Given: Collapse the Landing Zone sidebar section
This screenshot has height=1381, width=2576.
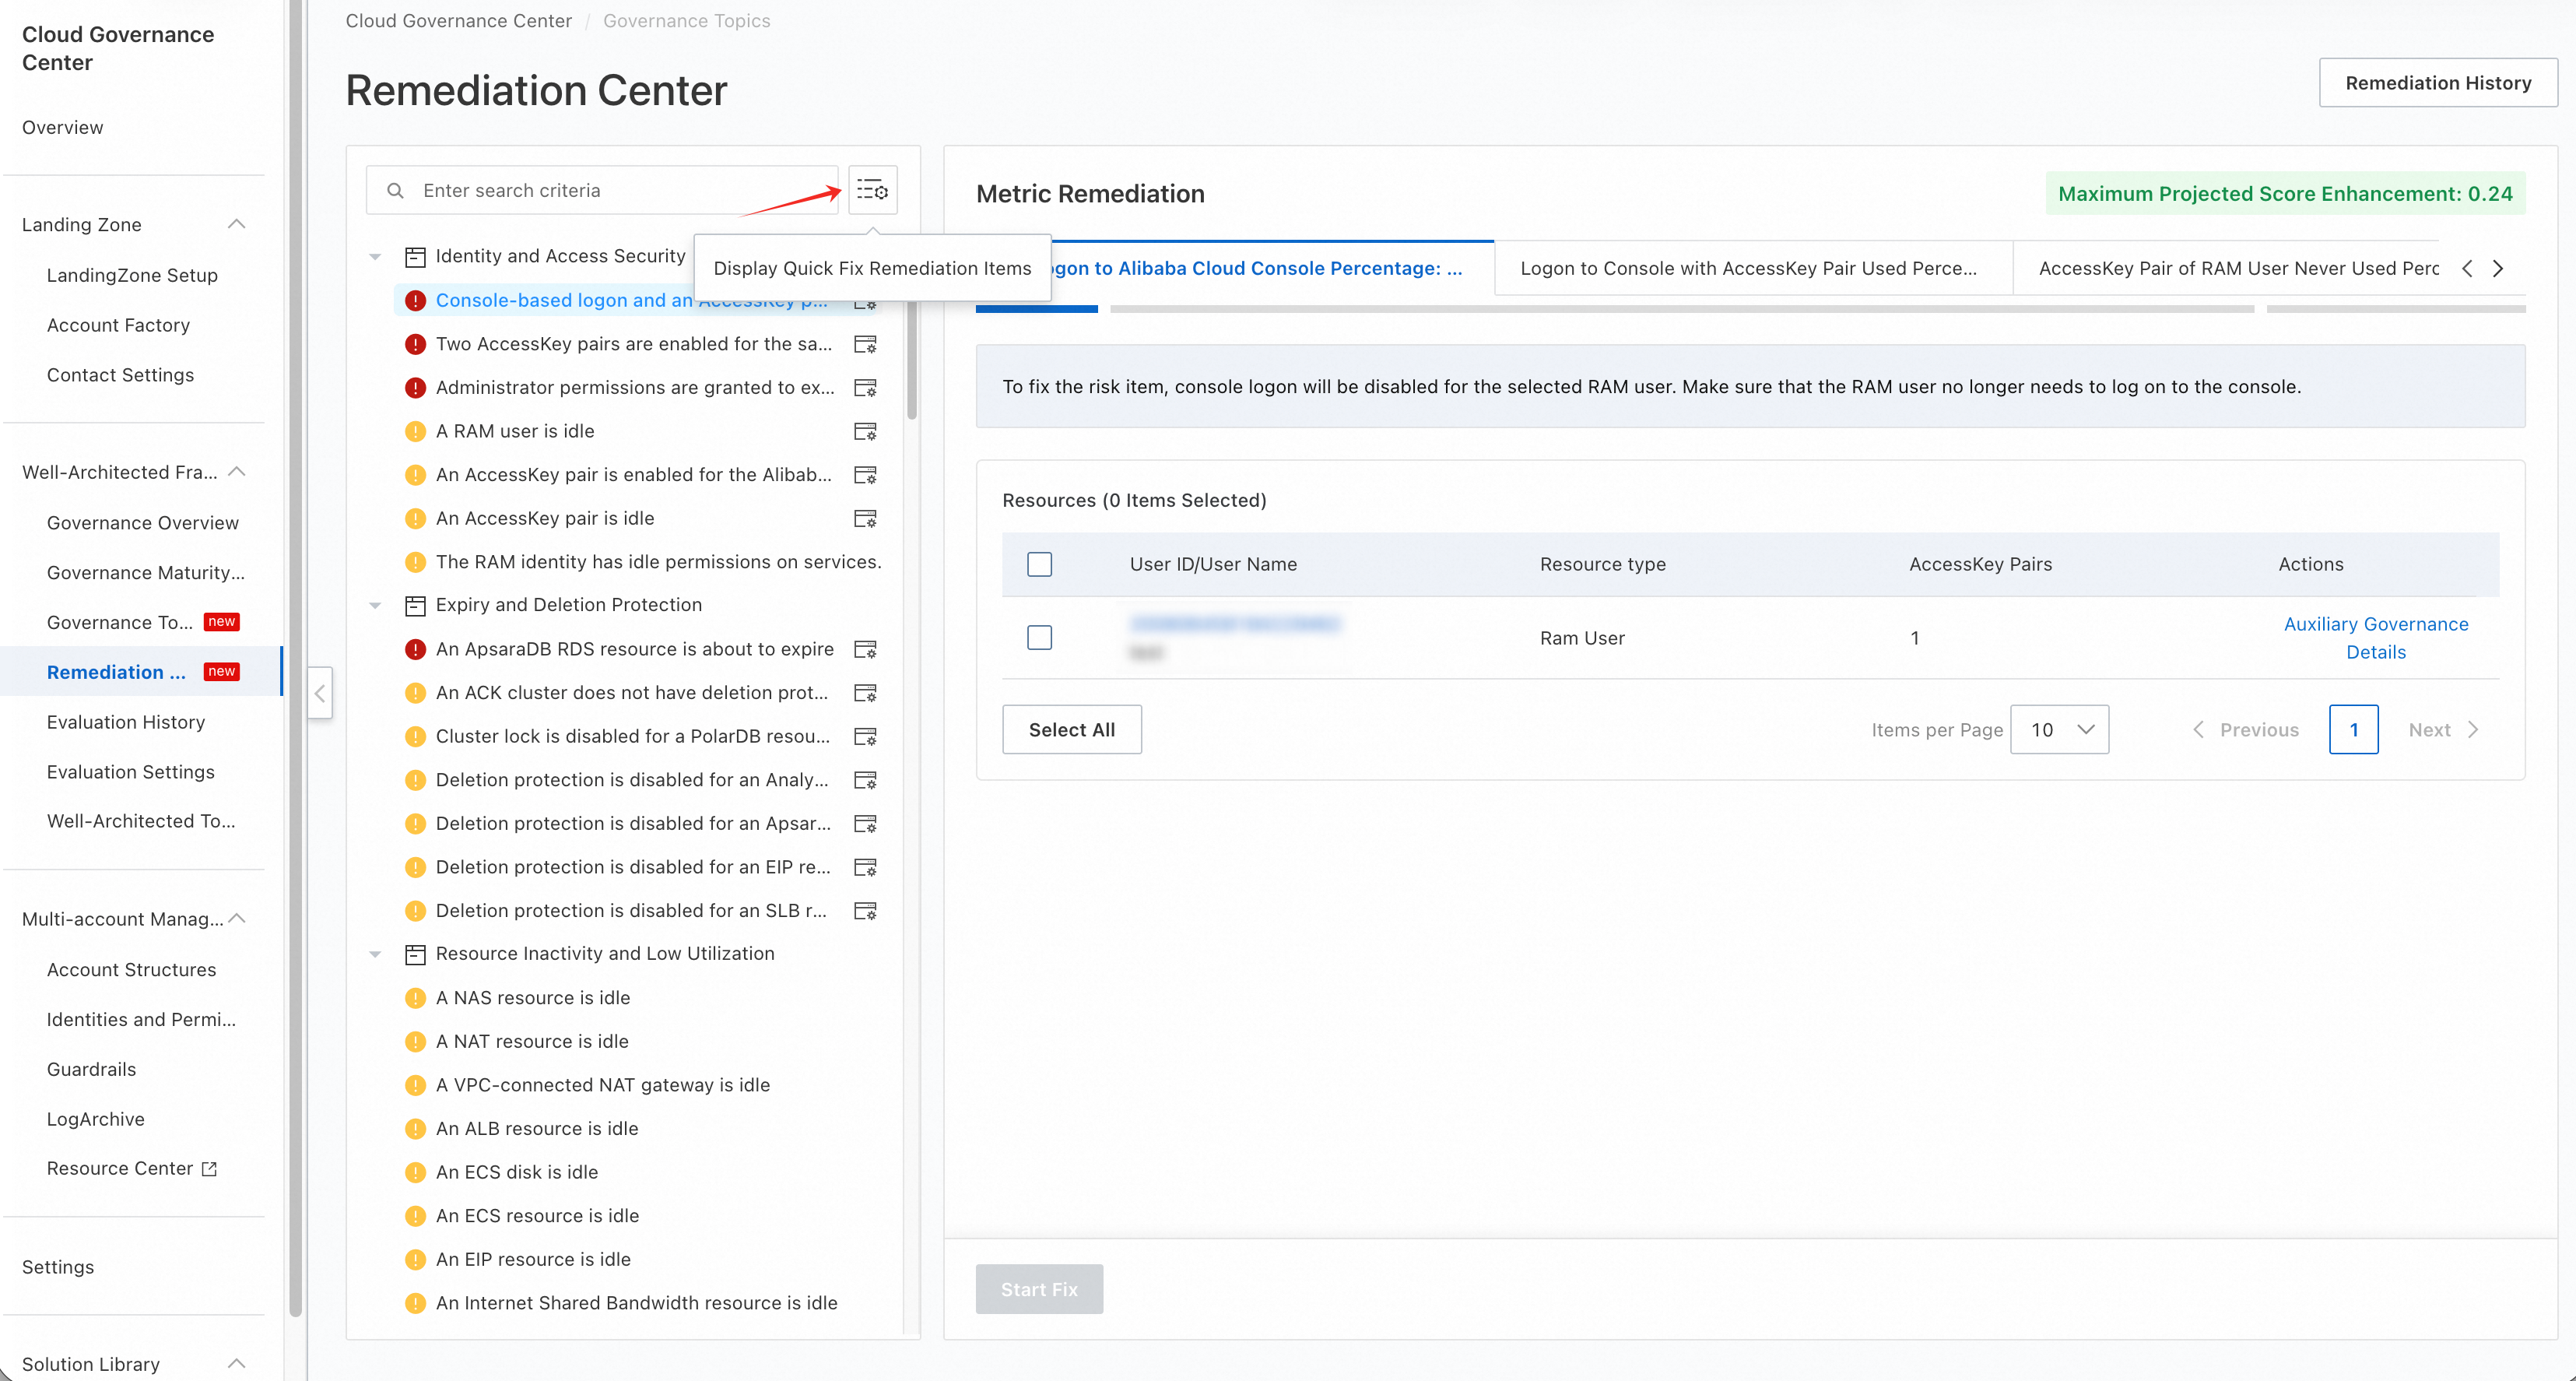Looking at the screenshot, I should coord(237,224).
